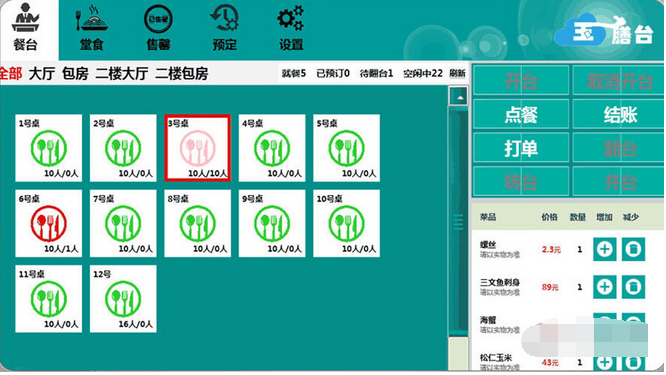Open the 堂食 dine-in section

(92, 29)
